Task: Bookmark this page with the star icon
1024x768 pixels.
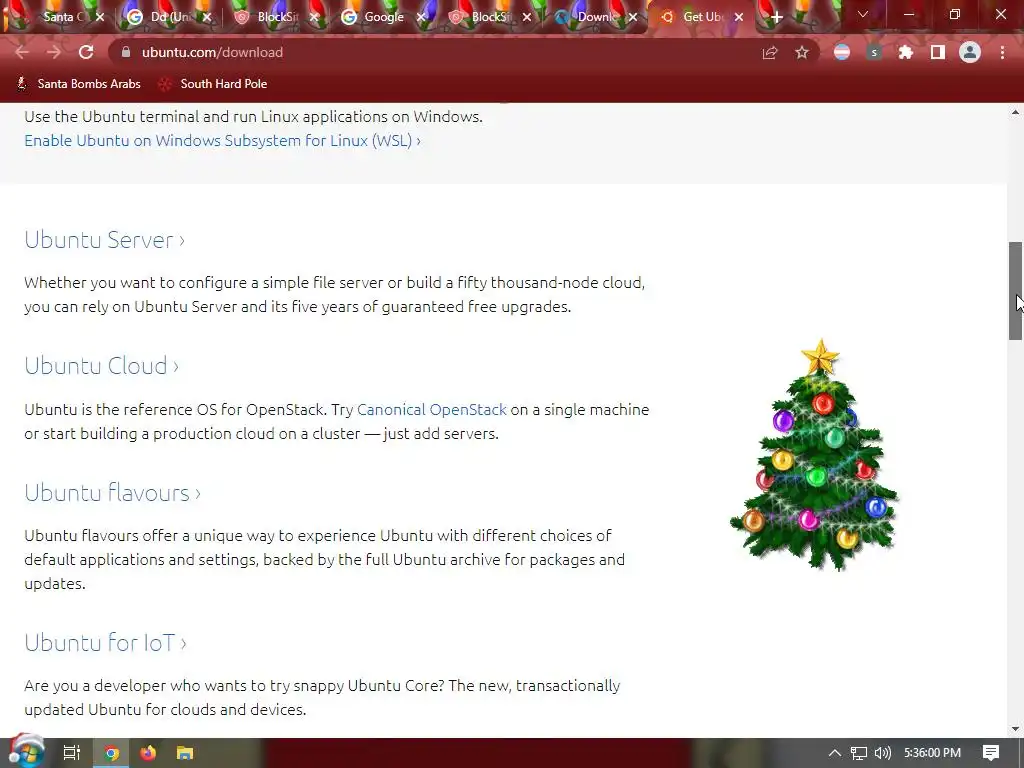Action: [802, 52]
